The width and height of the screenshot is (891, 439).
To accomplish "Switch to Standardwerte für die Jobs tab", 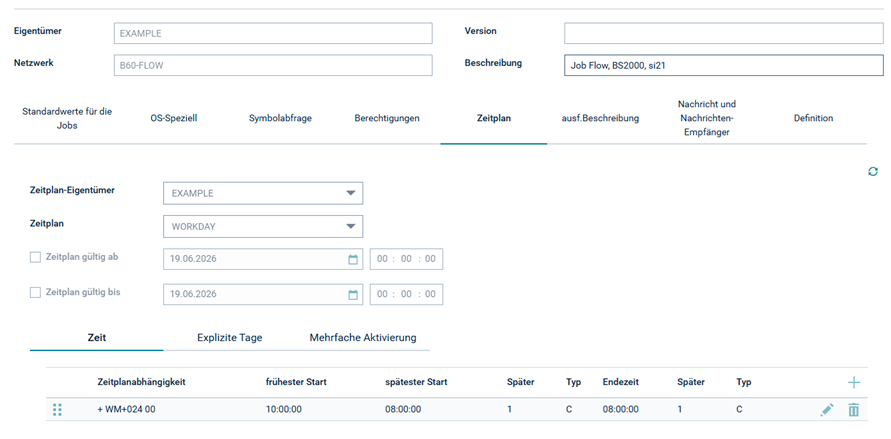I will pos(67,118).
